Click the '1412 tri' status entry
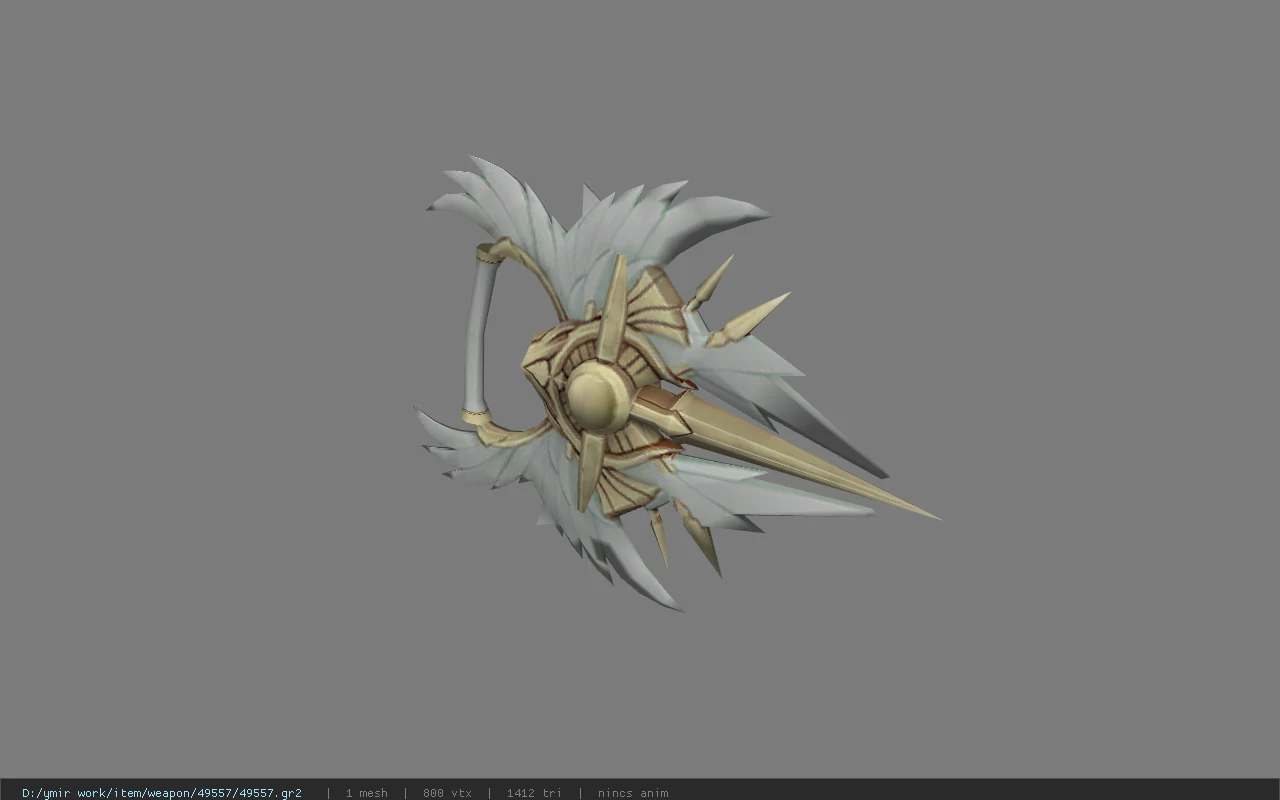The width and height of the screenshot is (1280, 800). (534, 793)
